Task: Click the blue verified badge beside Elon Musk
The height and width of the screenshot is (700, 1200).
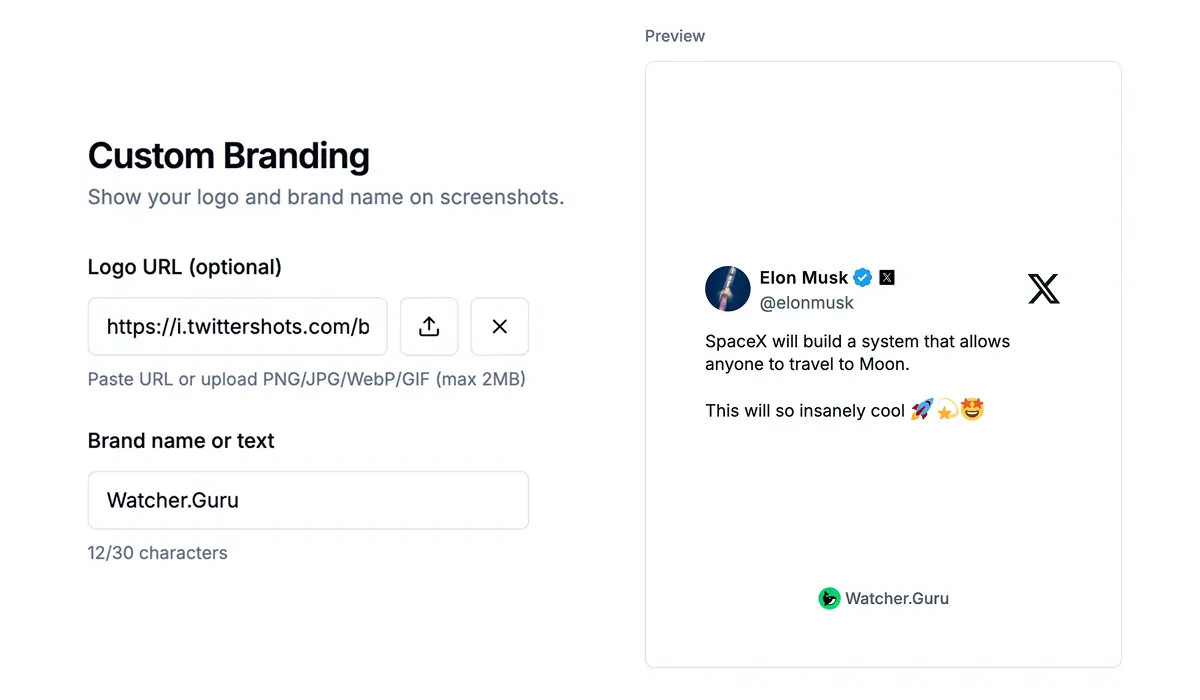Action: click(862, 278)
